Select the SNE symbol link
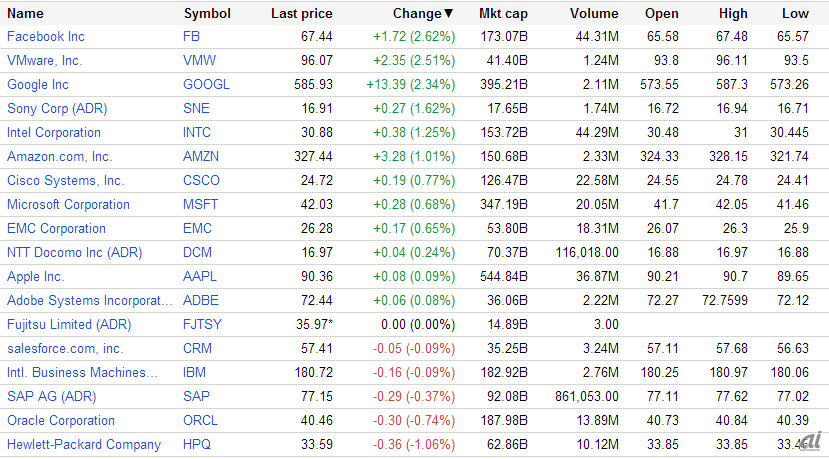 (x=197, y=108)
